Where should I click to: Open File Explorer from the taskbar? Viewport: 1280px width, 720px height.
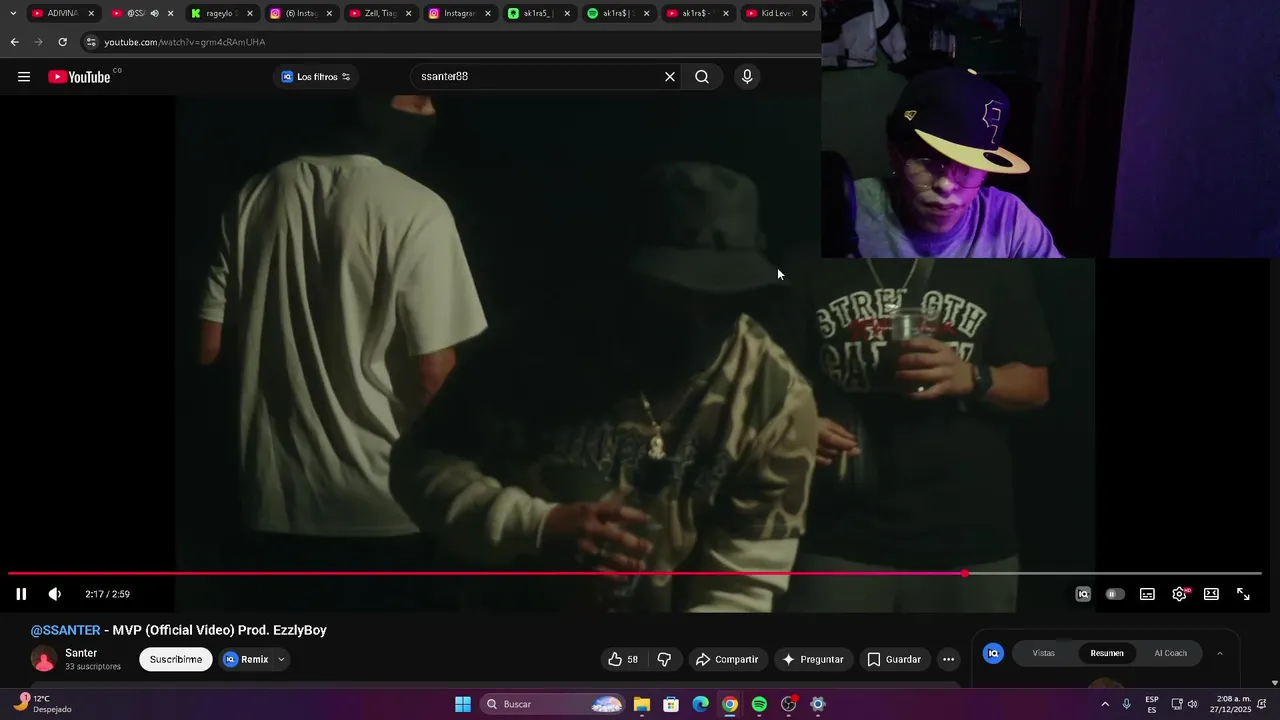tap(642, 704)
